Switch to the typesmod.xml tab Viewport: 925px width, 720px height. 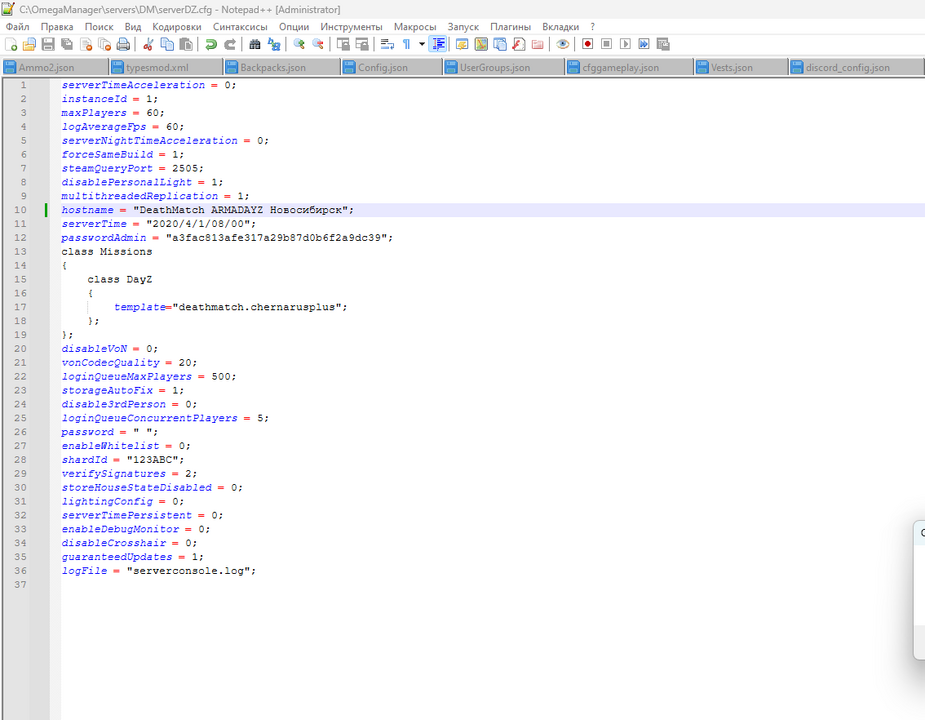[166, 67]
